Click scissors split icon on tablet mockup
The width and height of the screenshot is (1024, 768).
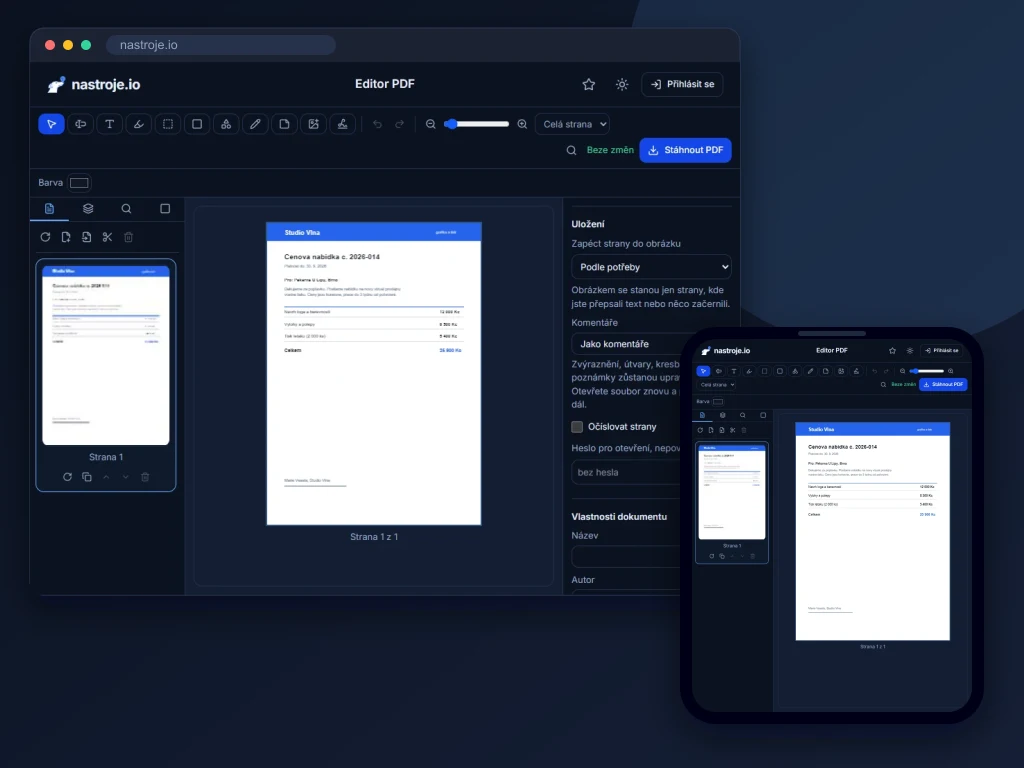pyautogui.click(x=733, y=430)
